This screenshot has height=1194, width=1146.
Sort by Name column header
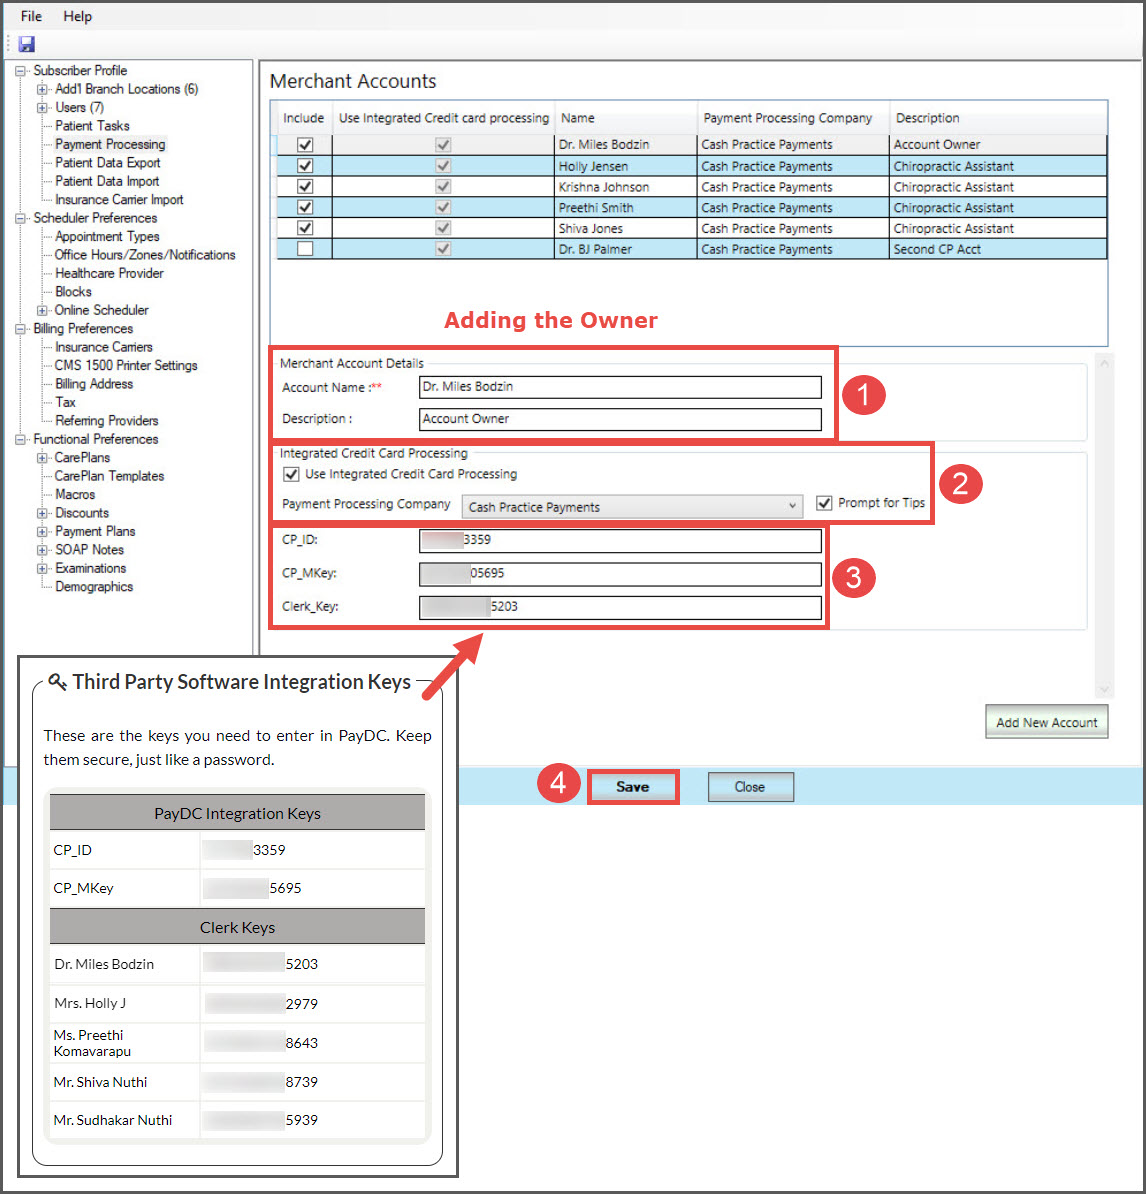[x=626, y=118]
